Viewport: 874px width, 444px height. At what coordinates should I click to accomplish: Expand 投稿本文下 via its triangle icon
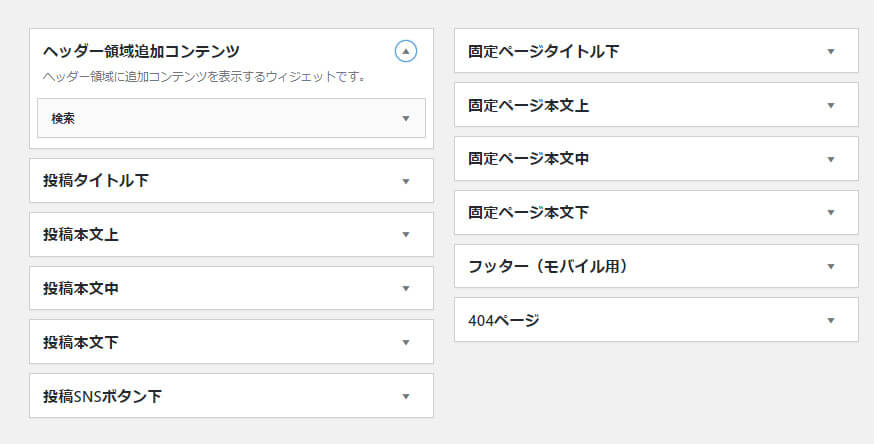coord(406,343)
